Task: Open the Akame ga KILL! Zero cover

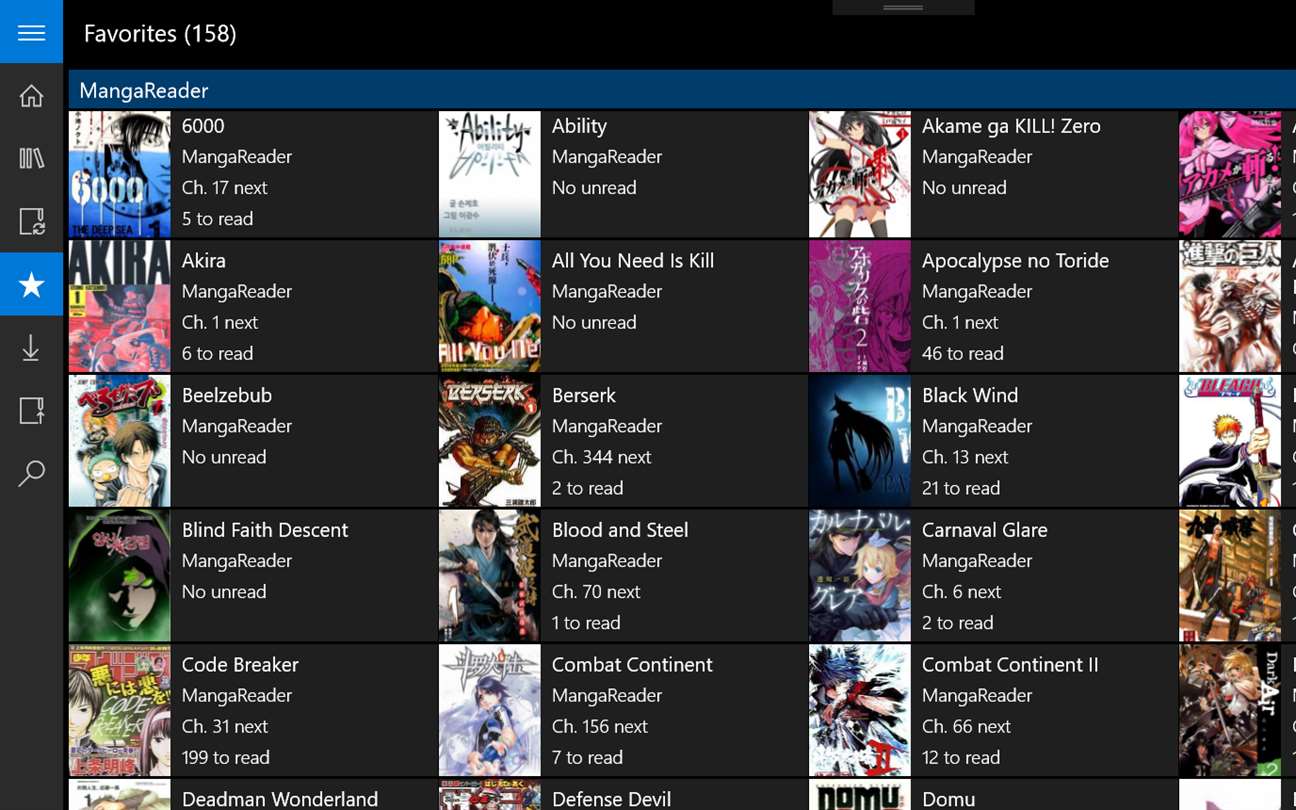Action: [860, 174]
